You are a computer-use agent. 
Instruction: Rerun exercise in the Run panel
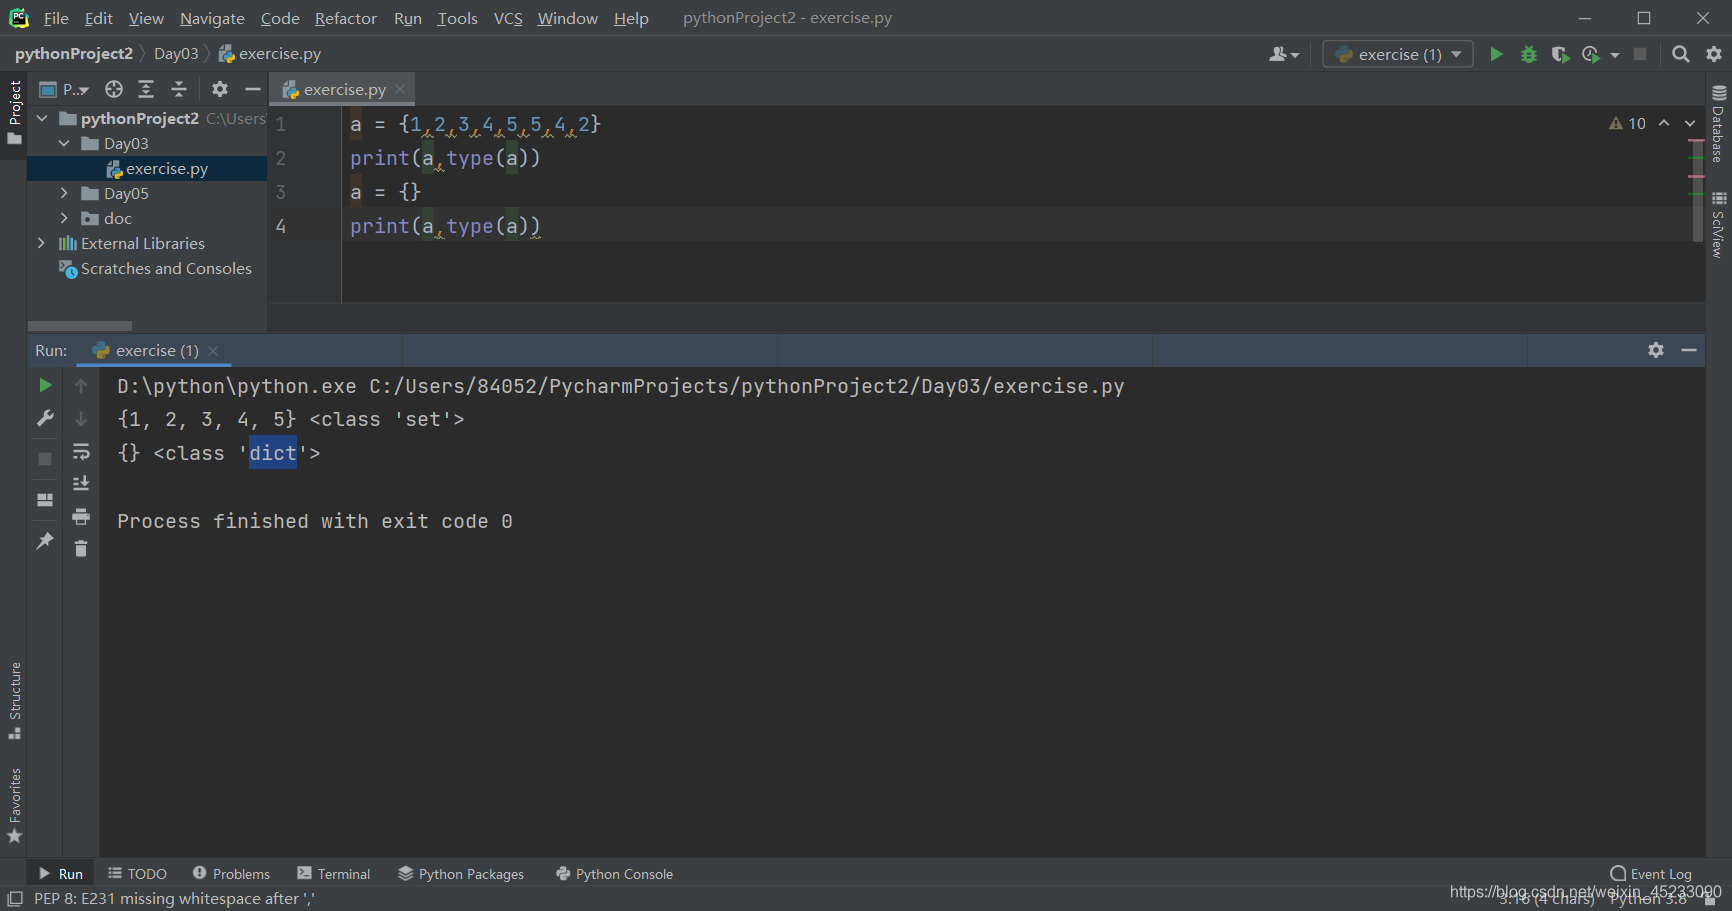tap(45, 385)
